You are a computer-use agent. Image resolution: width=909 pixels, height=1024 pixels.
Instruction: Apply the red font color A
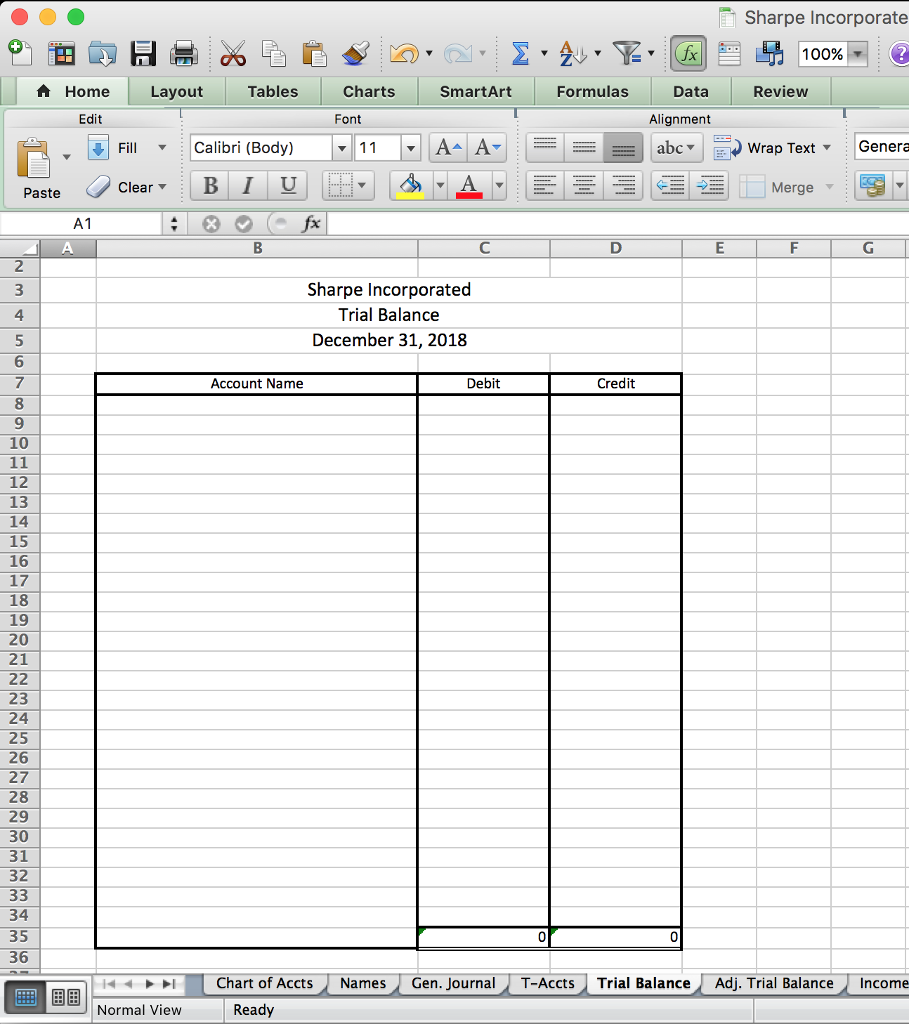[x=469, y=186]
